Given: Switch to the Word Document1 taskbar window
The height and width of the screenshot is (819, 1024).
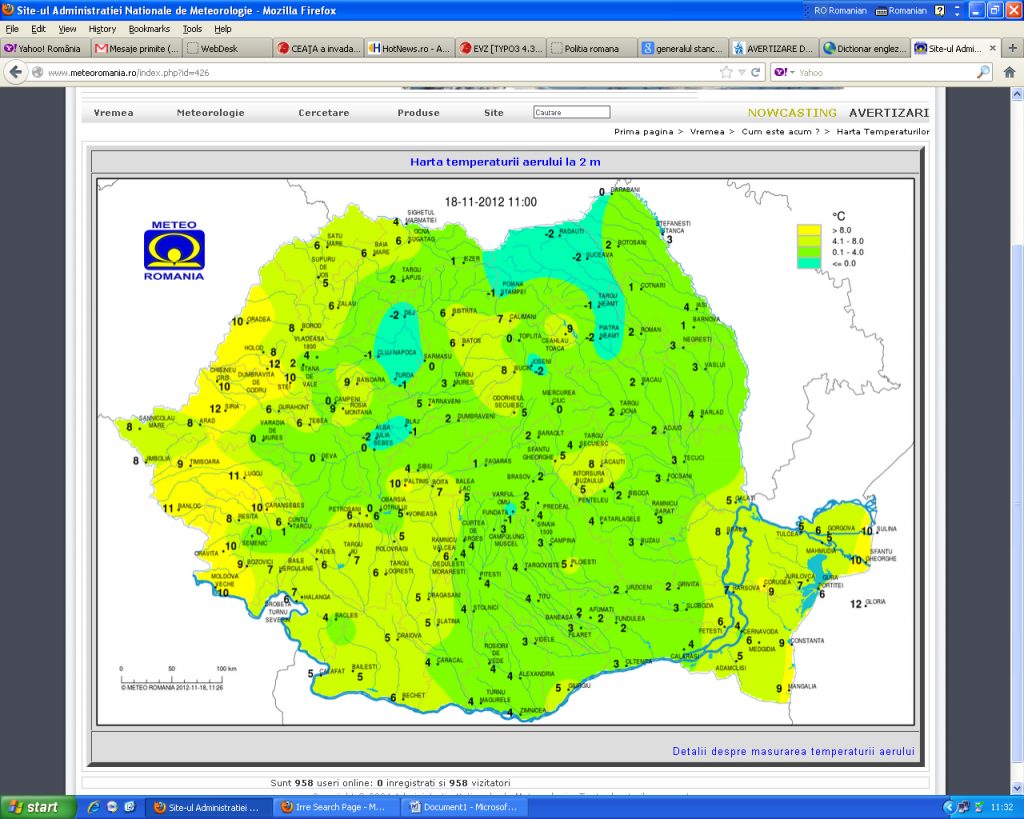Looking at the screenshot, I should point(466,806).
